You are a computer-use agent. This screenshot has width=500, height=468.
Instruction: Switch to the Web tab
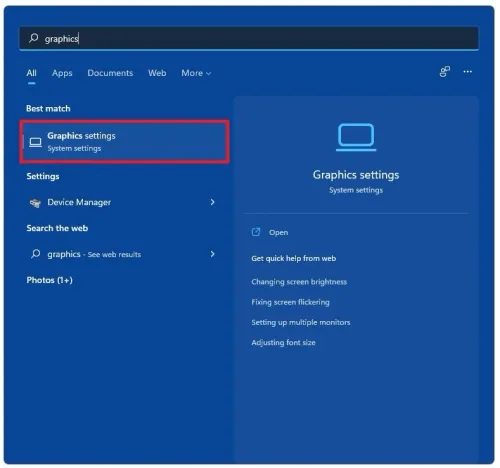(x=157, y=73)
